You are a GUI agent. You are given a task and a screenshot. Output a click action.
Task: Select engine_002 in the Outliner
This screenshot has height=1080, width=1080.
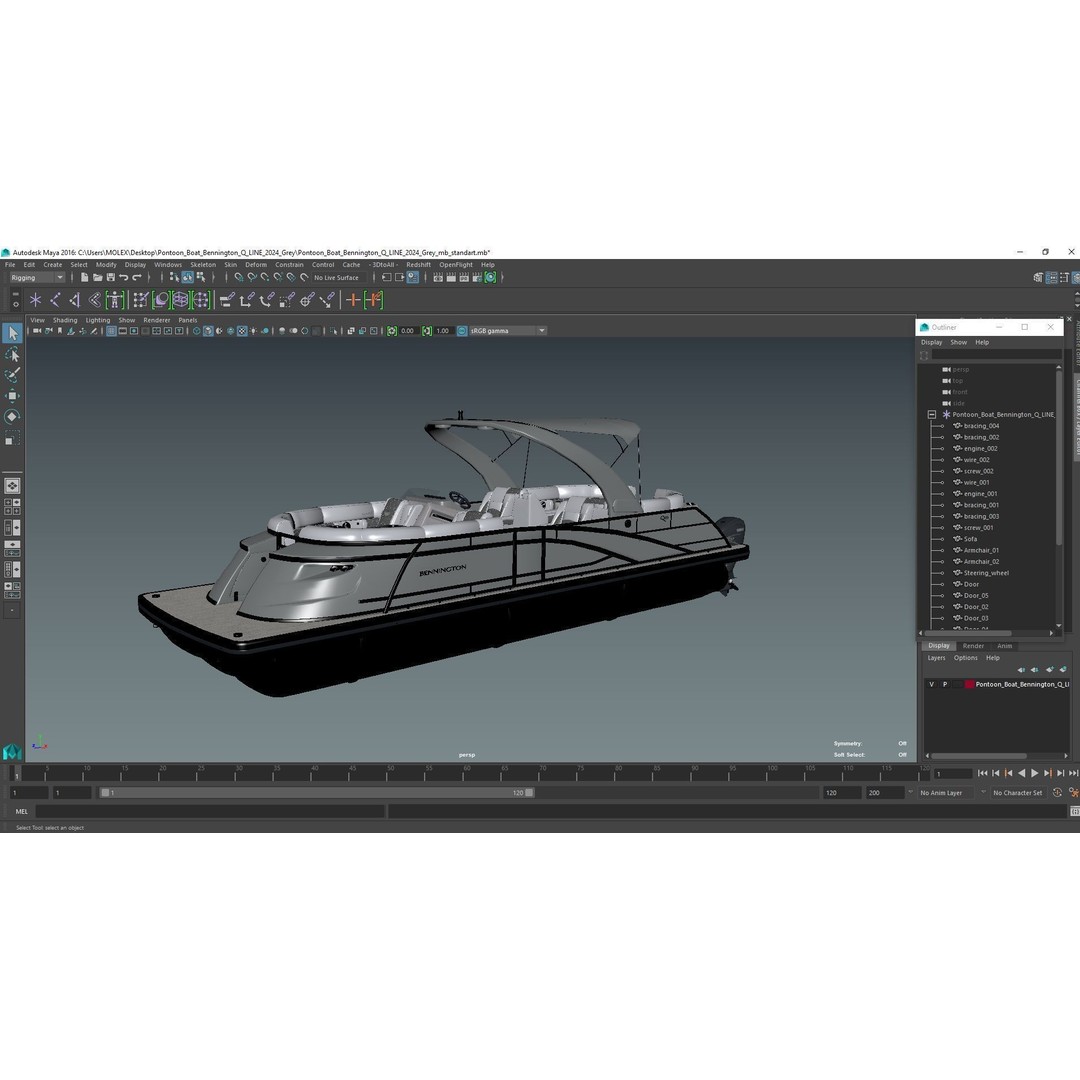[980, 448]
